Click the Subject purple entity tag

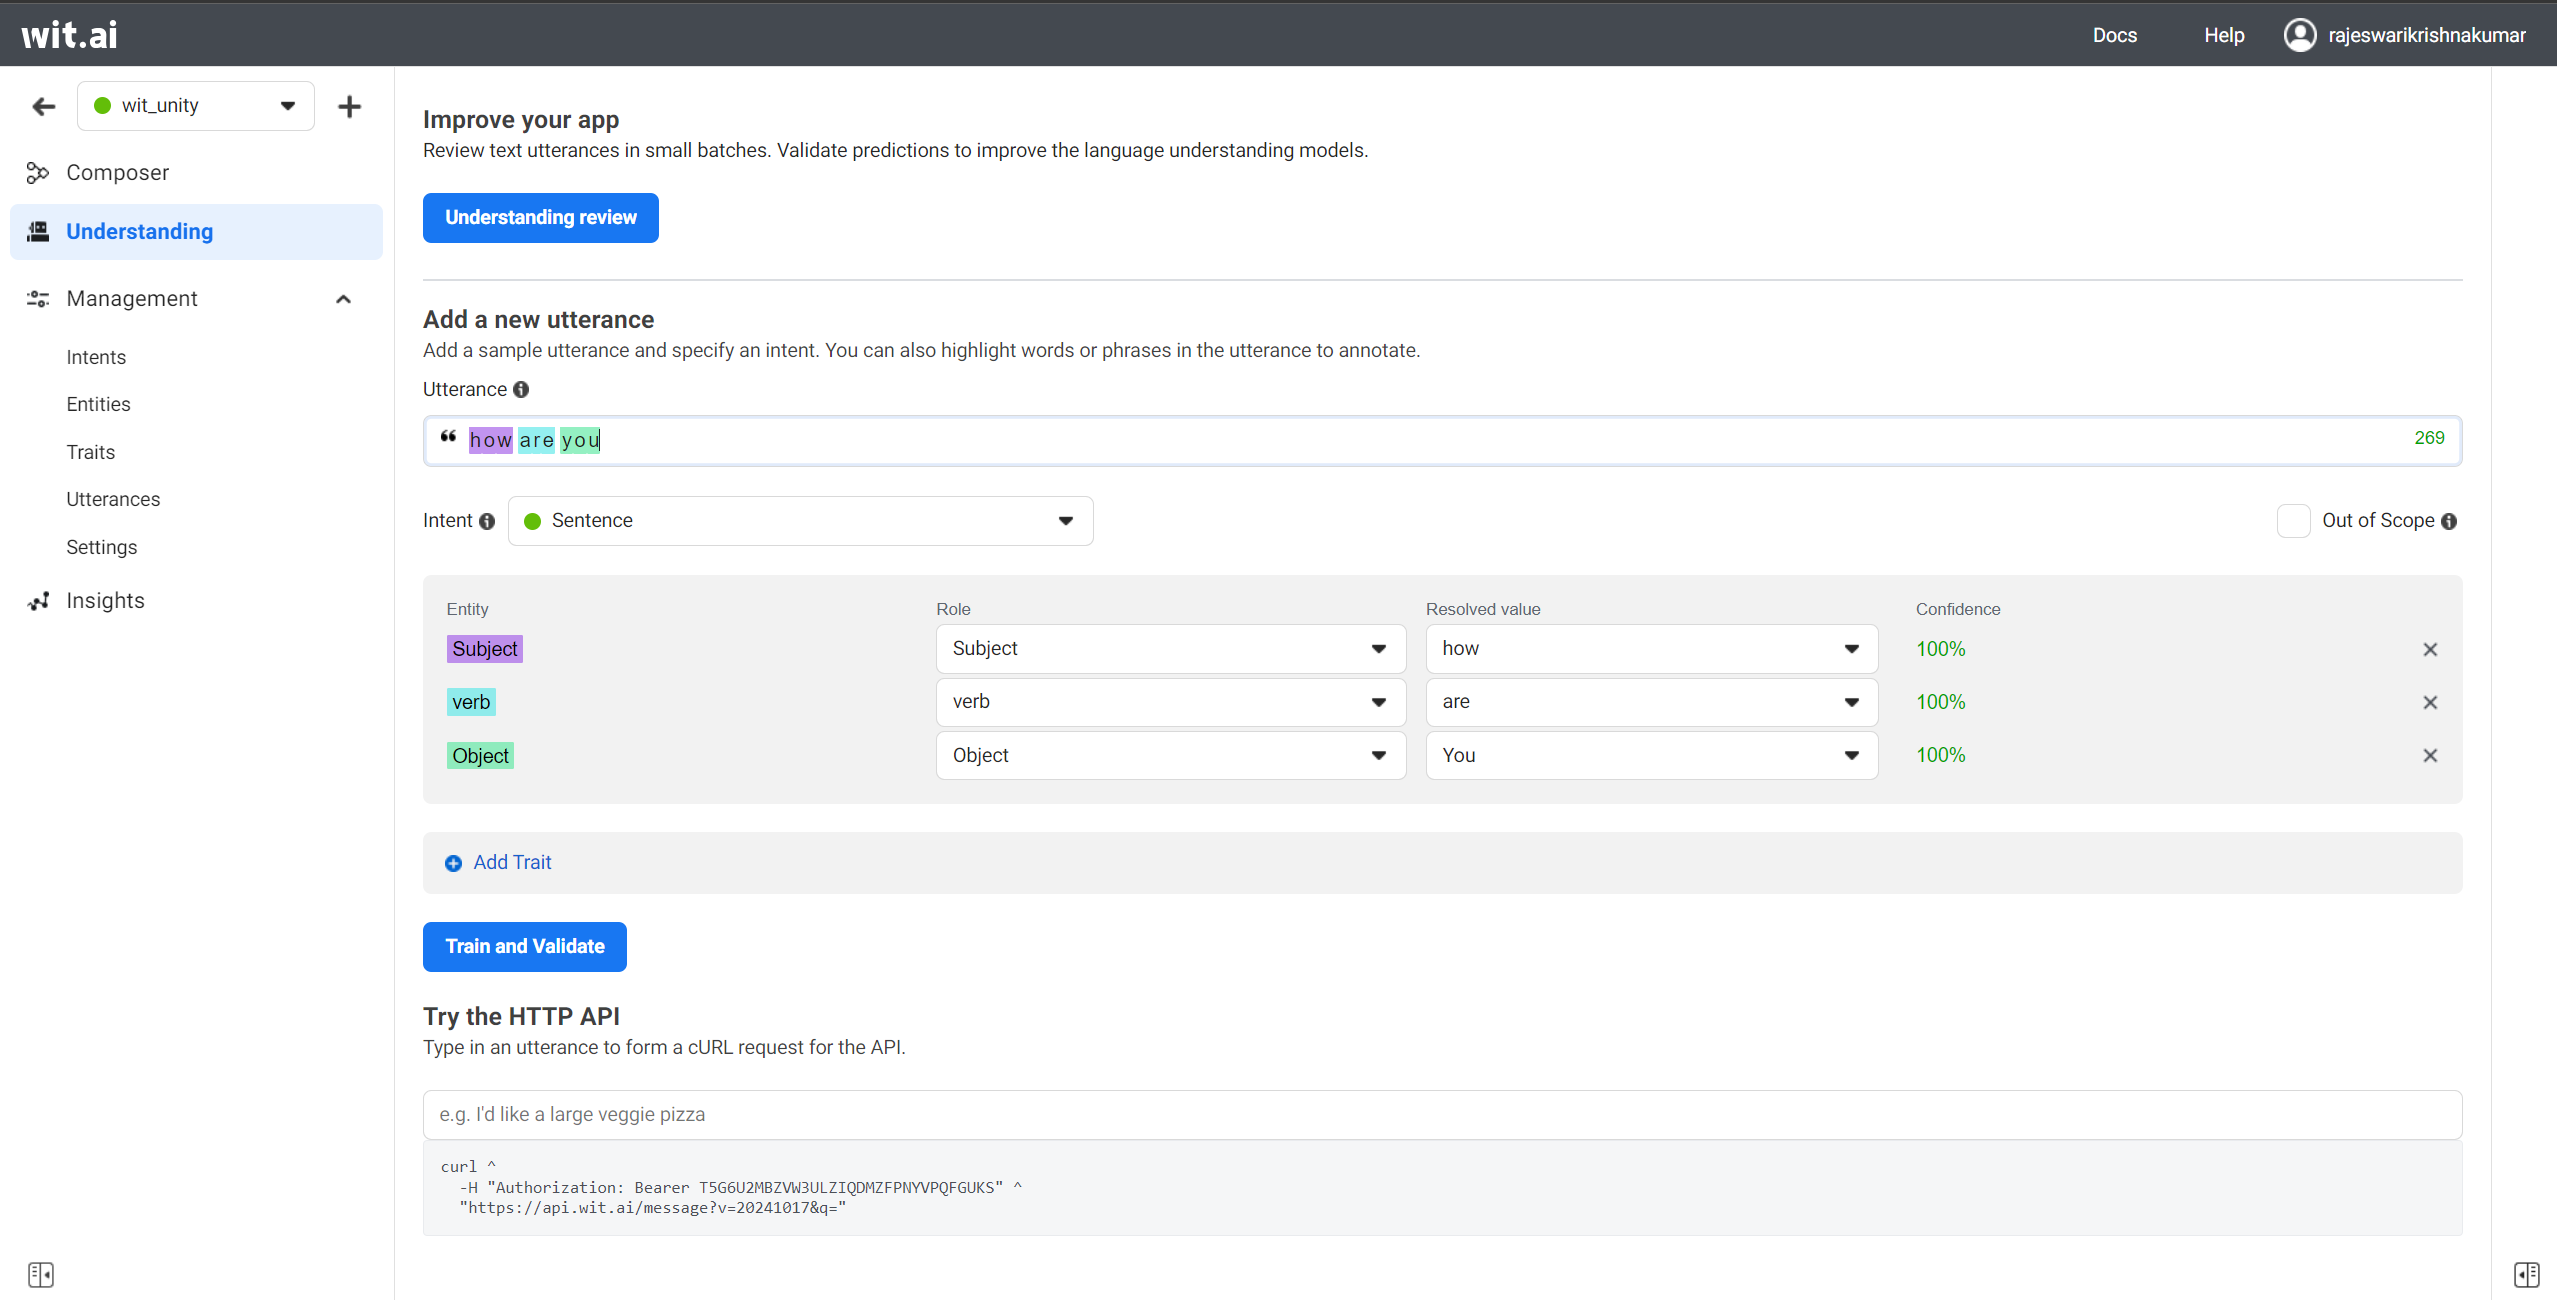[484, 649]
